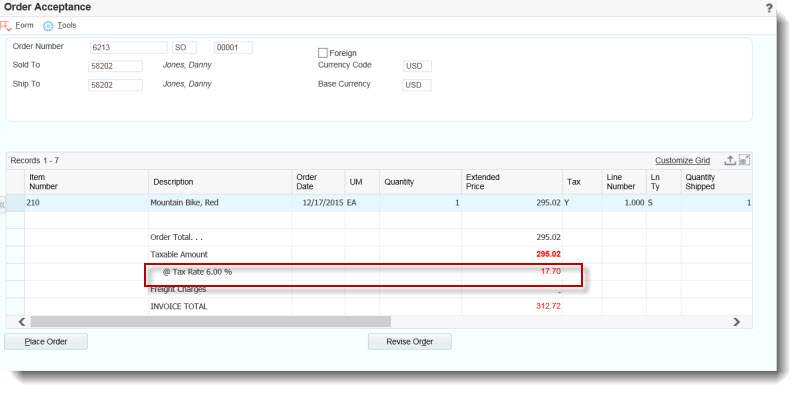The image size is (800, 394).
Task: Click the Sold To field 58202
Action: coord(115,66)
